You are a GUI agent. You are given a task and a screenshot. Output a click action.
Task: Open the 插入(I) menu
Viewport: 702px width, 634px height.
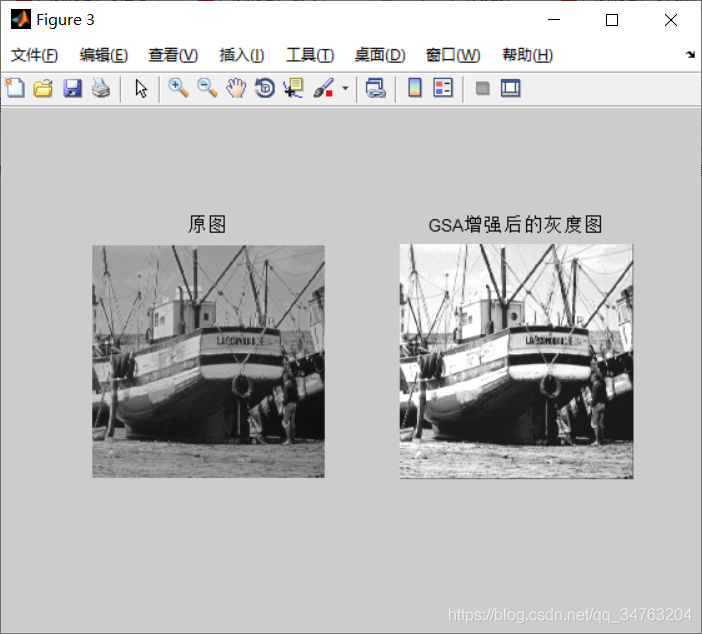pos(241,55)
